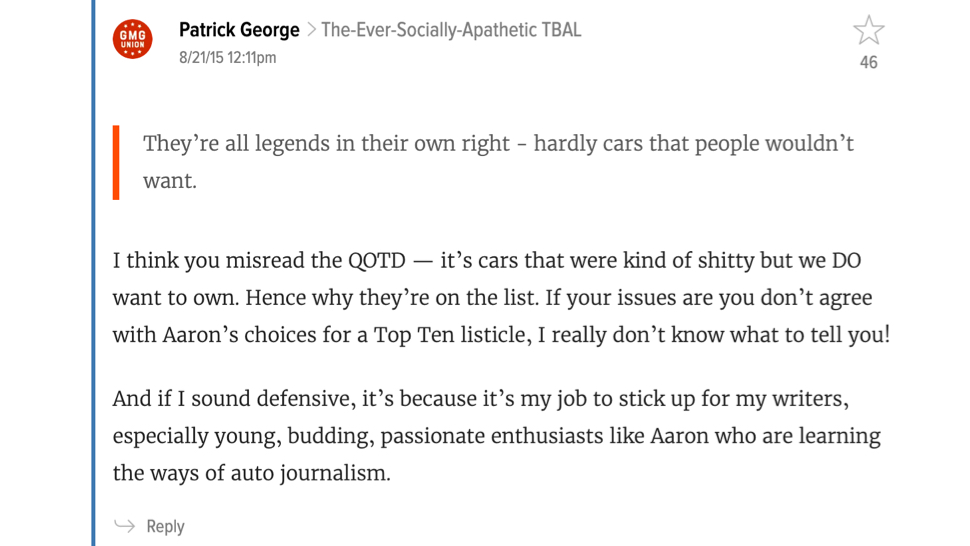Click the paragraph starting "And if I sound defensive"

click(x=496, y=436)
